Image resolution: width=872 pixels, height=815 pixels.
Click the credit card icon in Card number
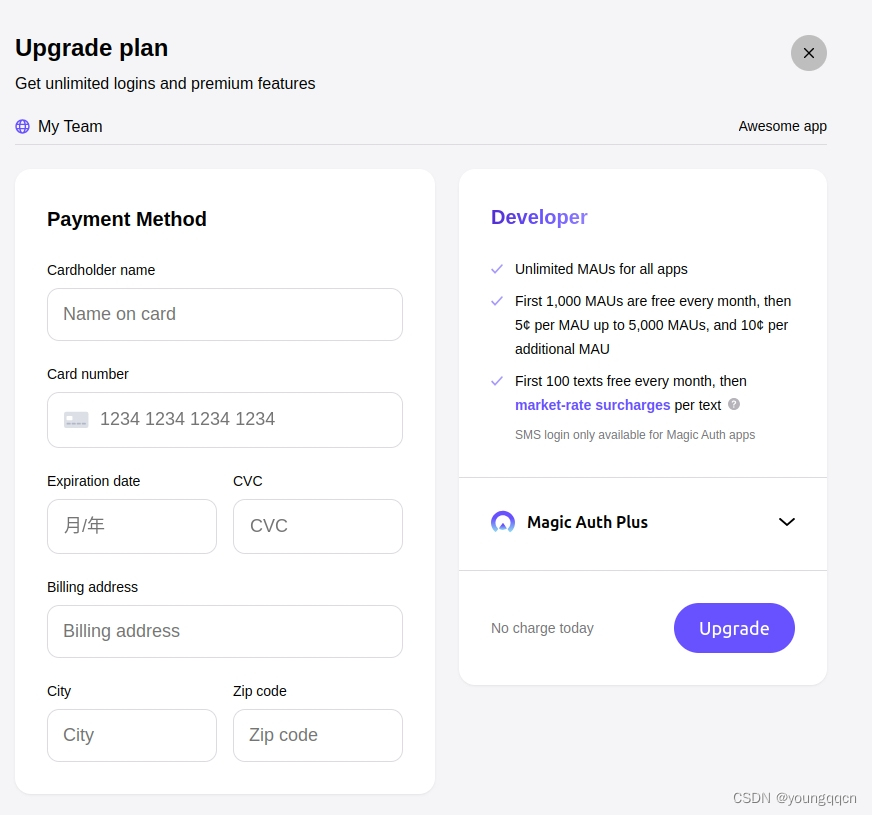tap(76, 420)
